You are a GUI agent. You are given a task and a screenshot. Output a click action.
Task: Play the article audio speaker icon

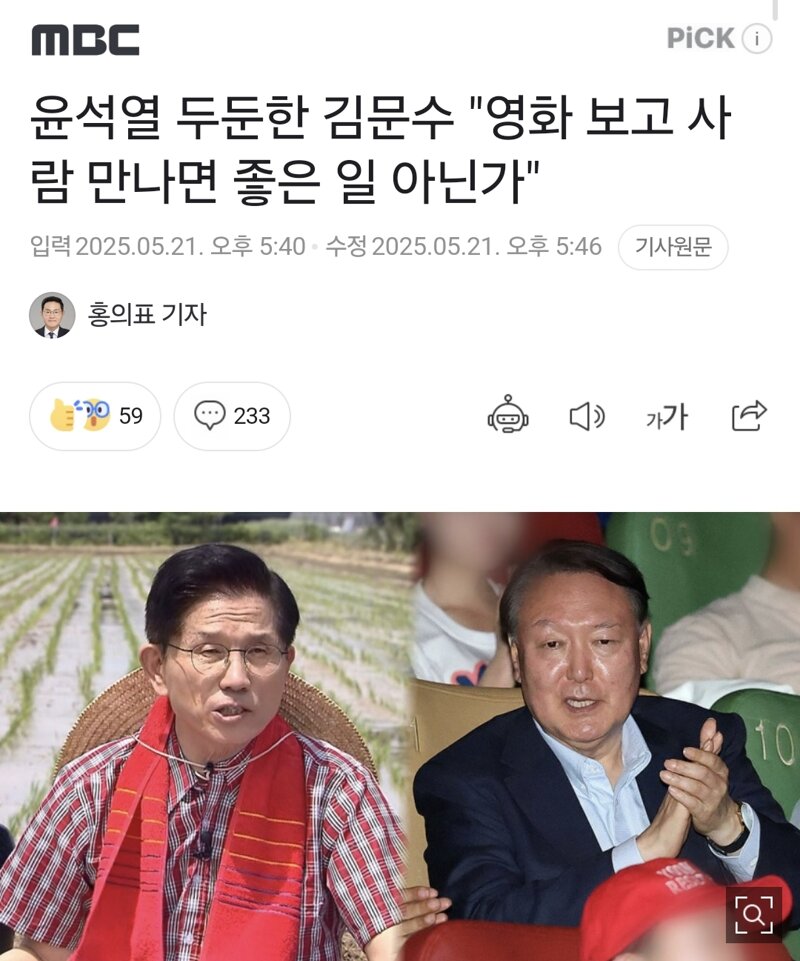point(587,417)
